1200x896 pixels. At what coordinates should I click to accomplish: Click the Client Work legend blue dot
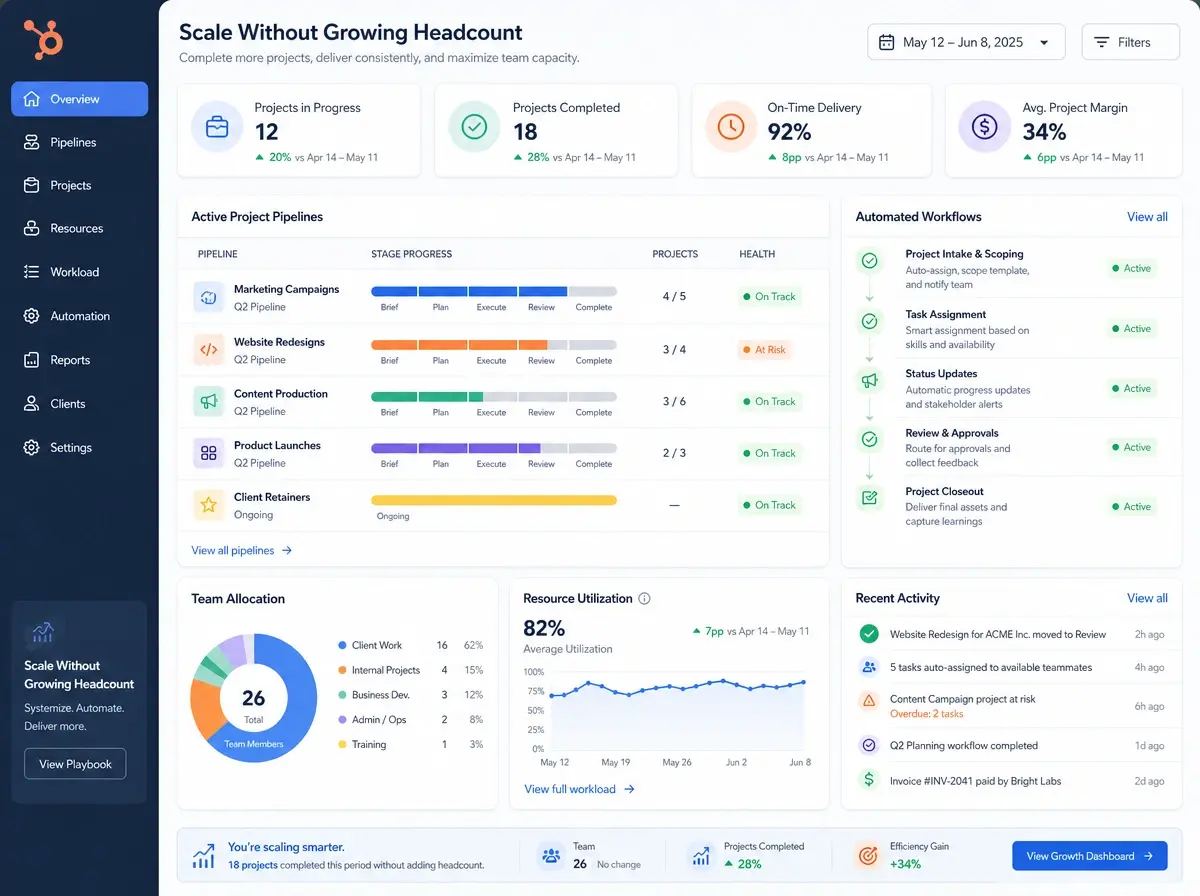342,645
